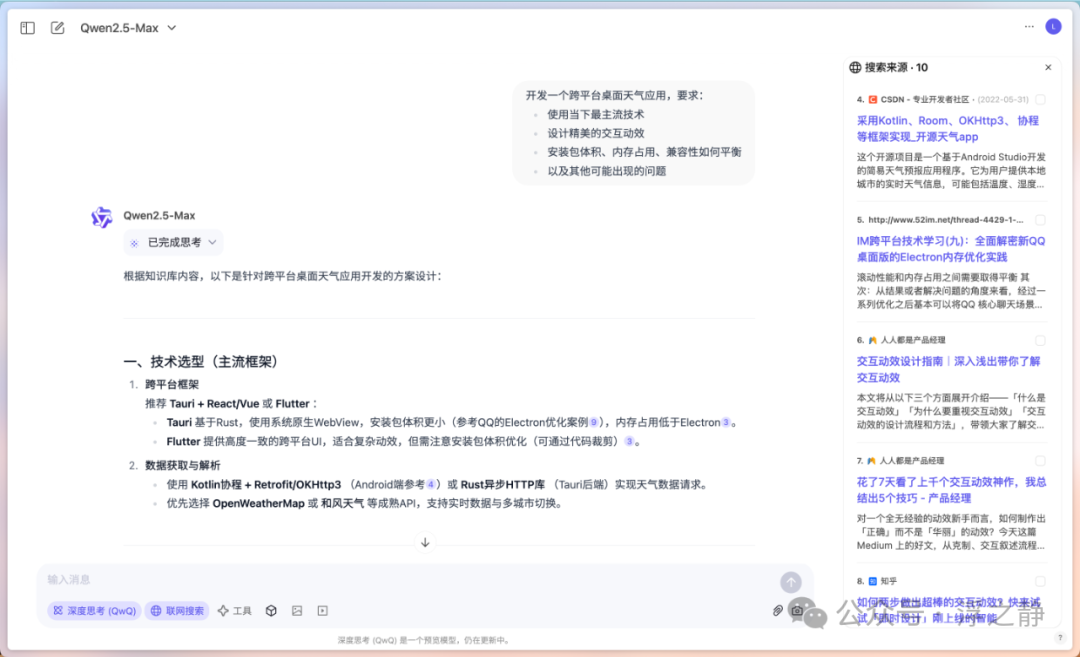This screenshot has height=657, width=1080.
Task: Click citation marker 3 in the Flutter line
Action: [x=629, y=441]
